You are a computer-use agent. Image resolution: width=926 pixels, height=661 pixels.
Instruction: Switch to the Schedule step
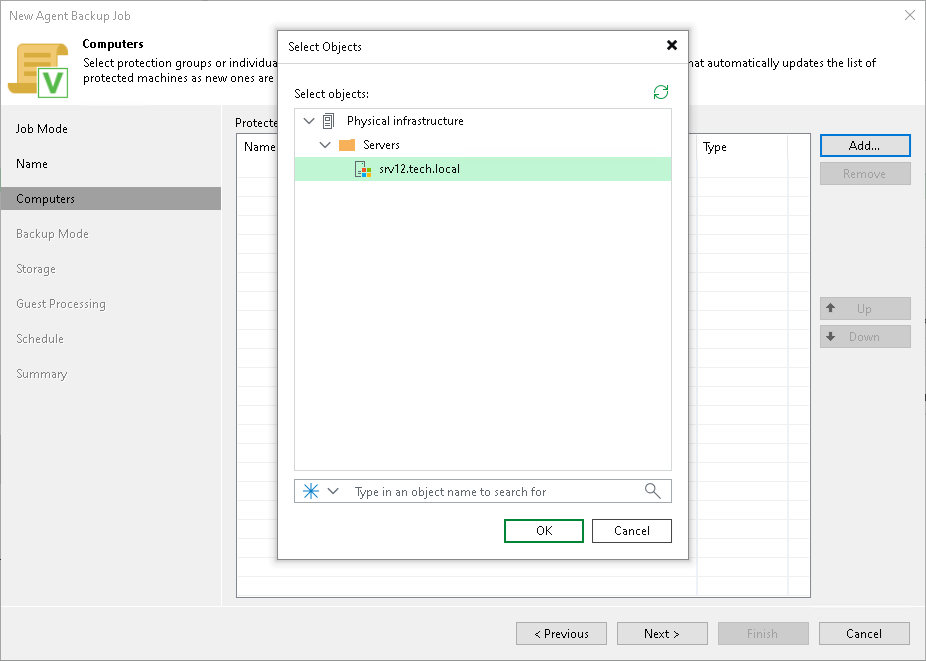40,338
